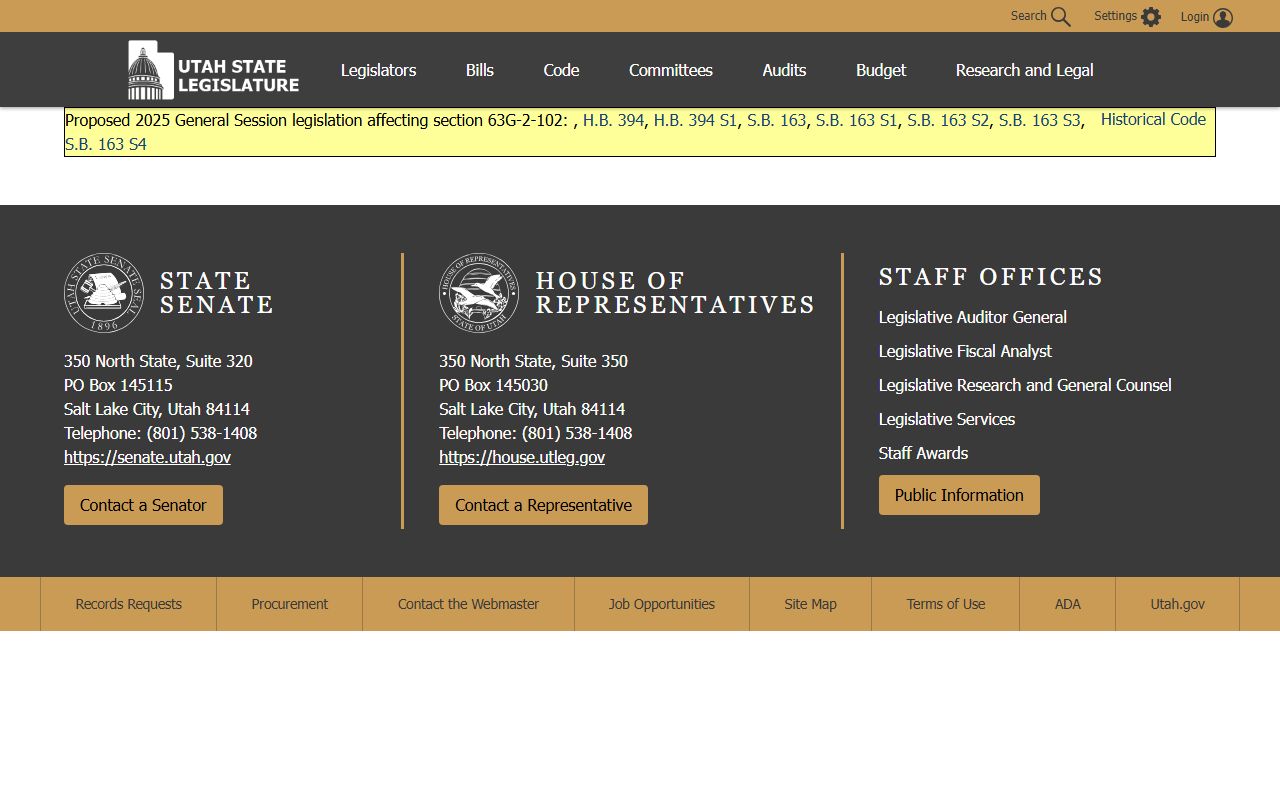Open Terms of Use footer link
The width and height of the screenshot is (1280, 800).
coord(945,604)
